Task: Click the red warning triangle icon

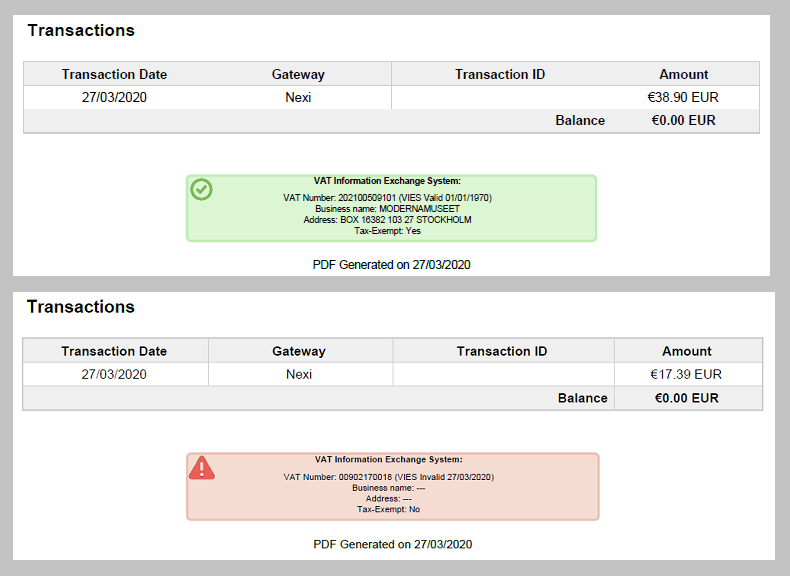Action: pyautogui.click(x=202, y=468)
